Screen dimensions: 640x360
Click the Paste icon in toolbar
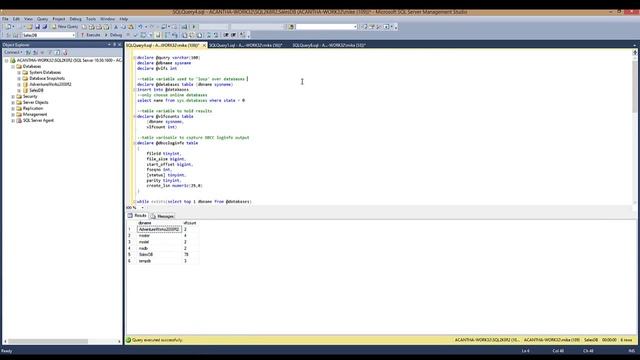[x=131, y=27]
